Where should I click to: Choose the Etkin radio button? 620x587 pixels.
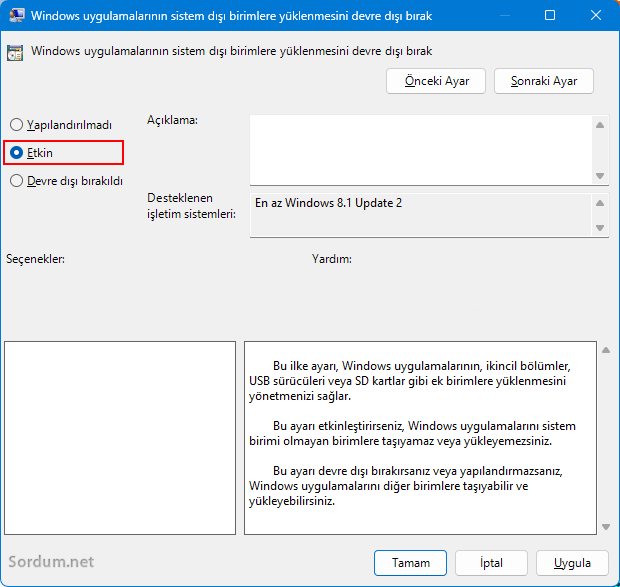(x=16, y=153)
